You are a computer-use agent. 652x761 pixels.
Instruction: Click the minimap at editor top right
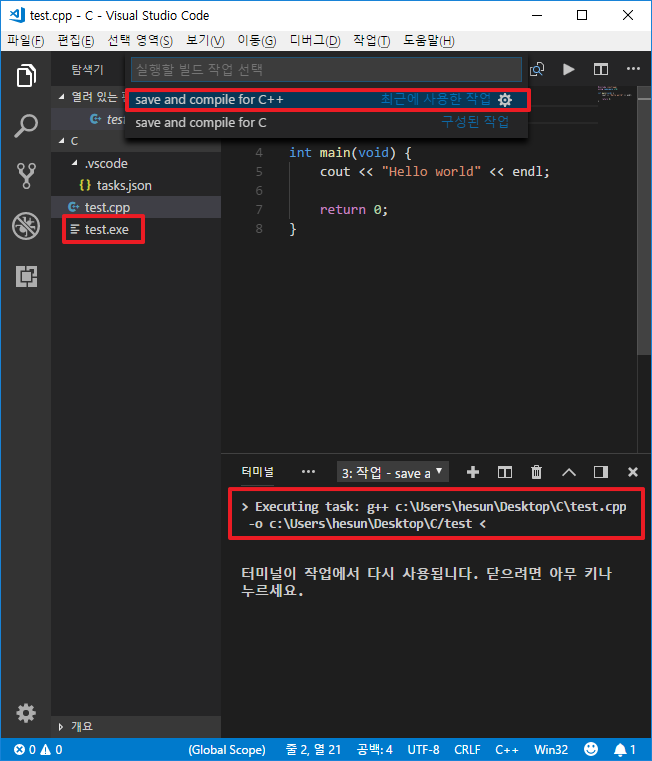(614, 94)
